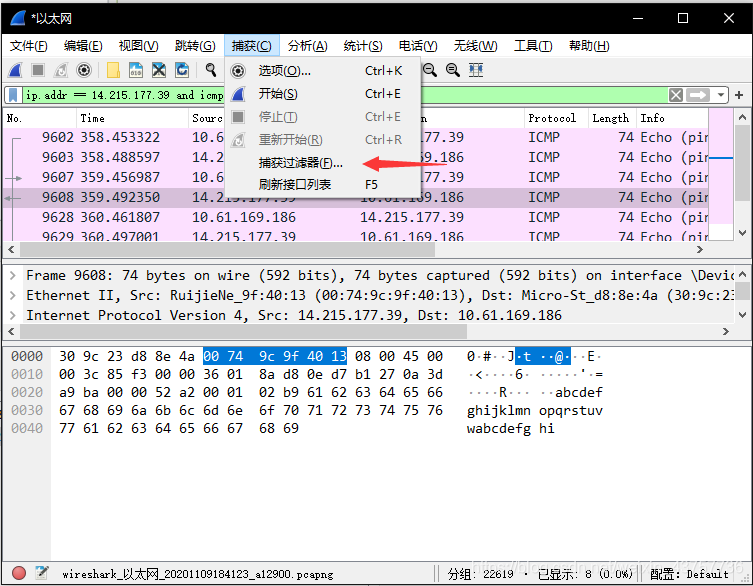Choose 捕获过滤器(F)... menu entry
The height and width of the screenshot is (586, 753).
coord(323,163)
